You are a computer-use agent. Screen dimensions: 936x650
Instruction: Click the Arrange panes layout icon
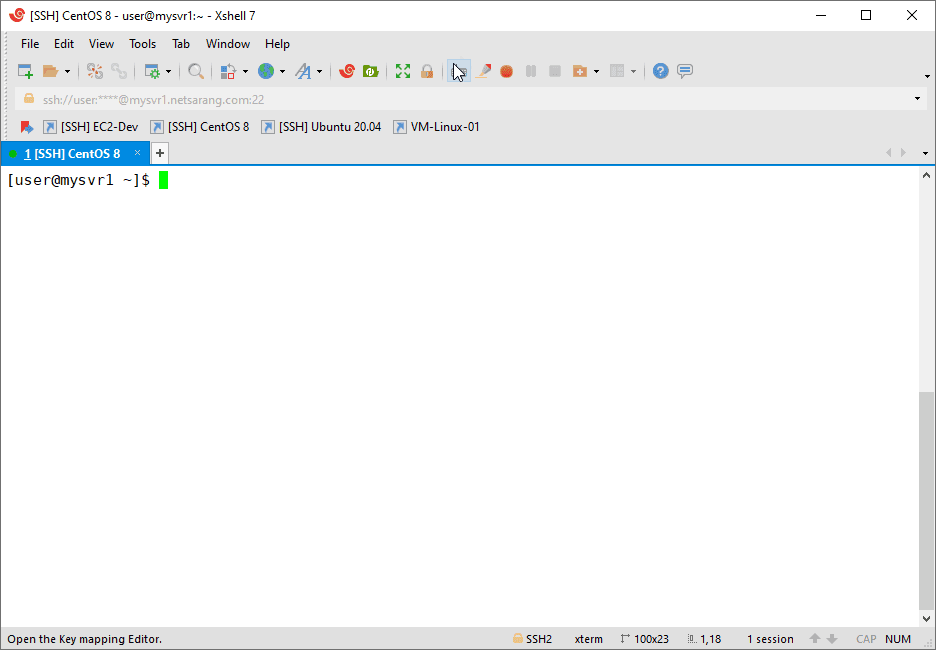point(617,72)
